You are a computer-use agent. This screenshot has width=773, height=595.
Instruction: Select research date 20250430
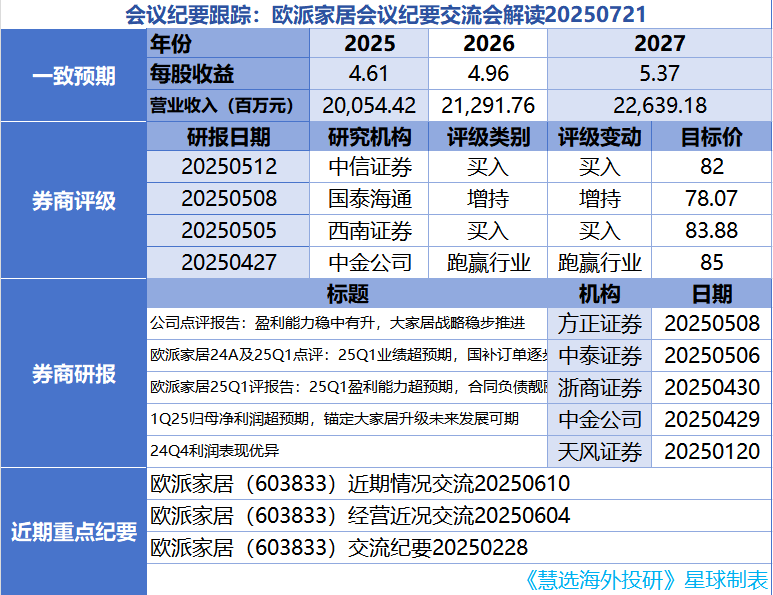click(712, 387)
